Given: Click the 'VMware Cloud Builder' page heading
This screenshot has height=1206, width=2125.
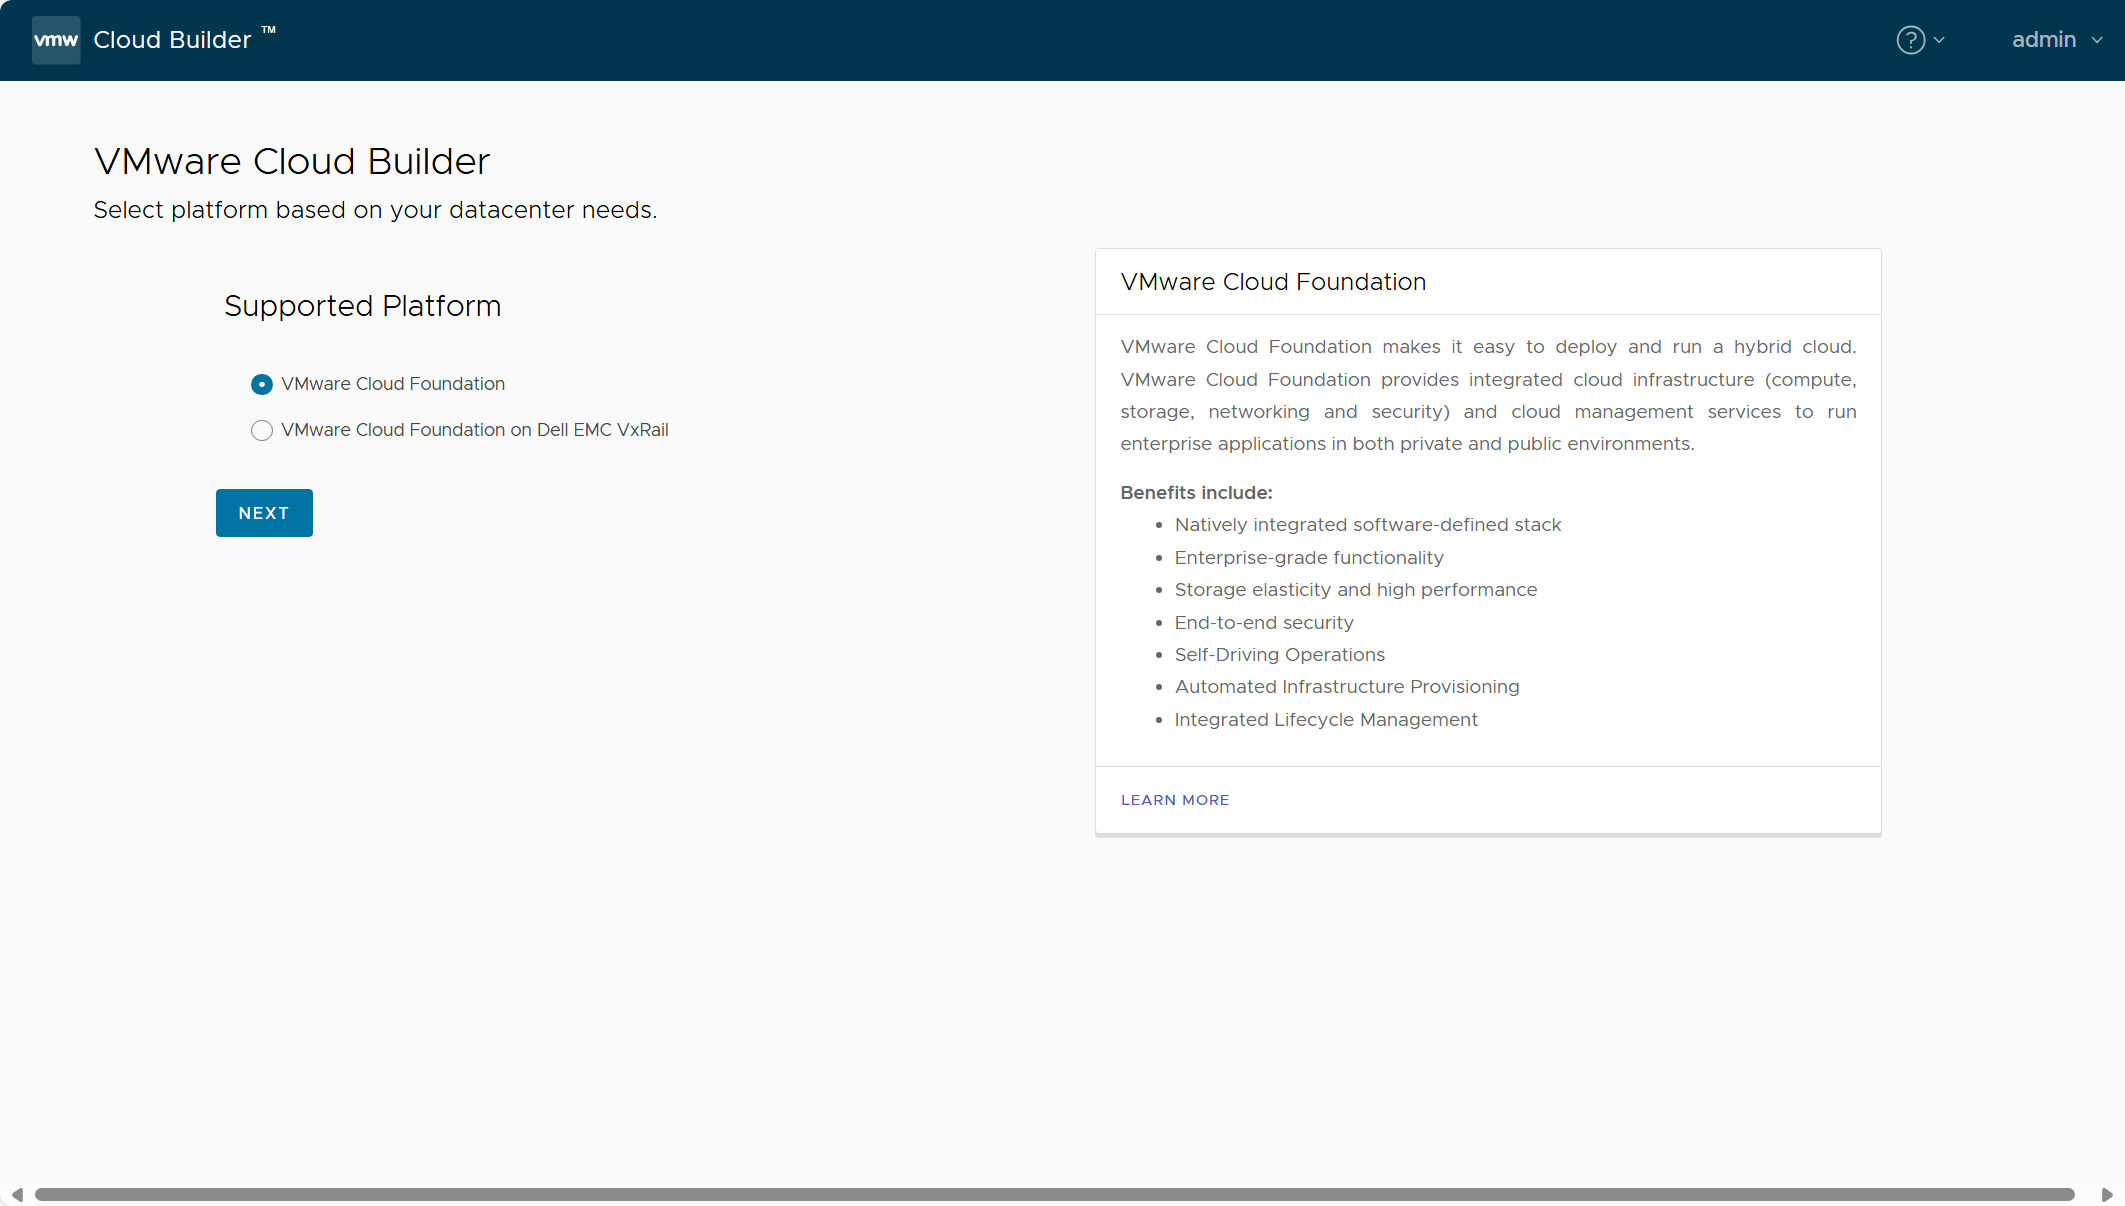Looking at the screenshot, I should pyautogui.click(x=292, y=162).
